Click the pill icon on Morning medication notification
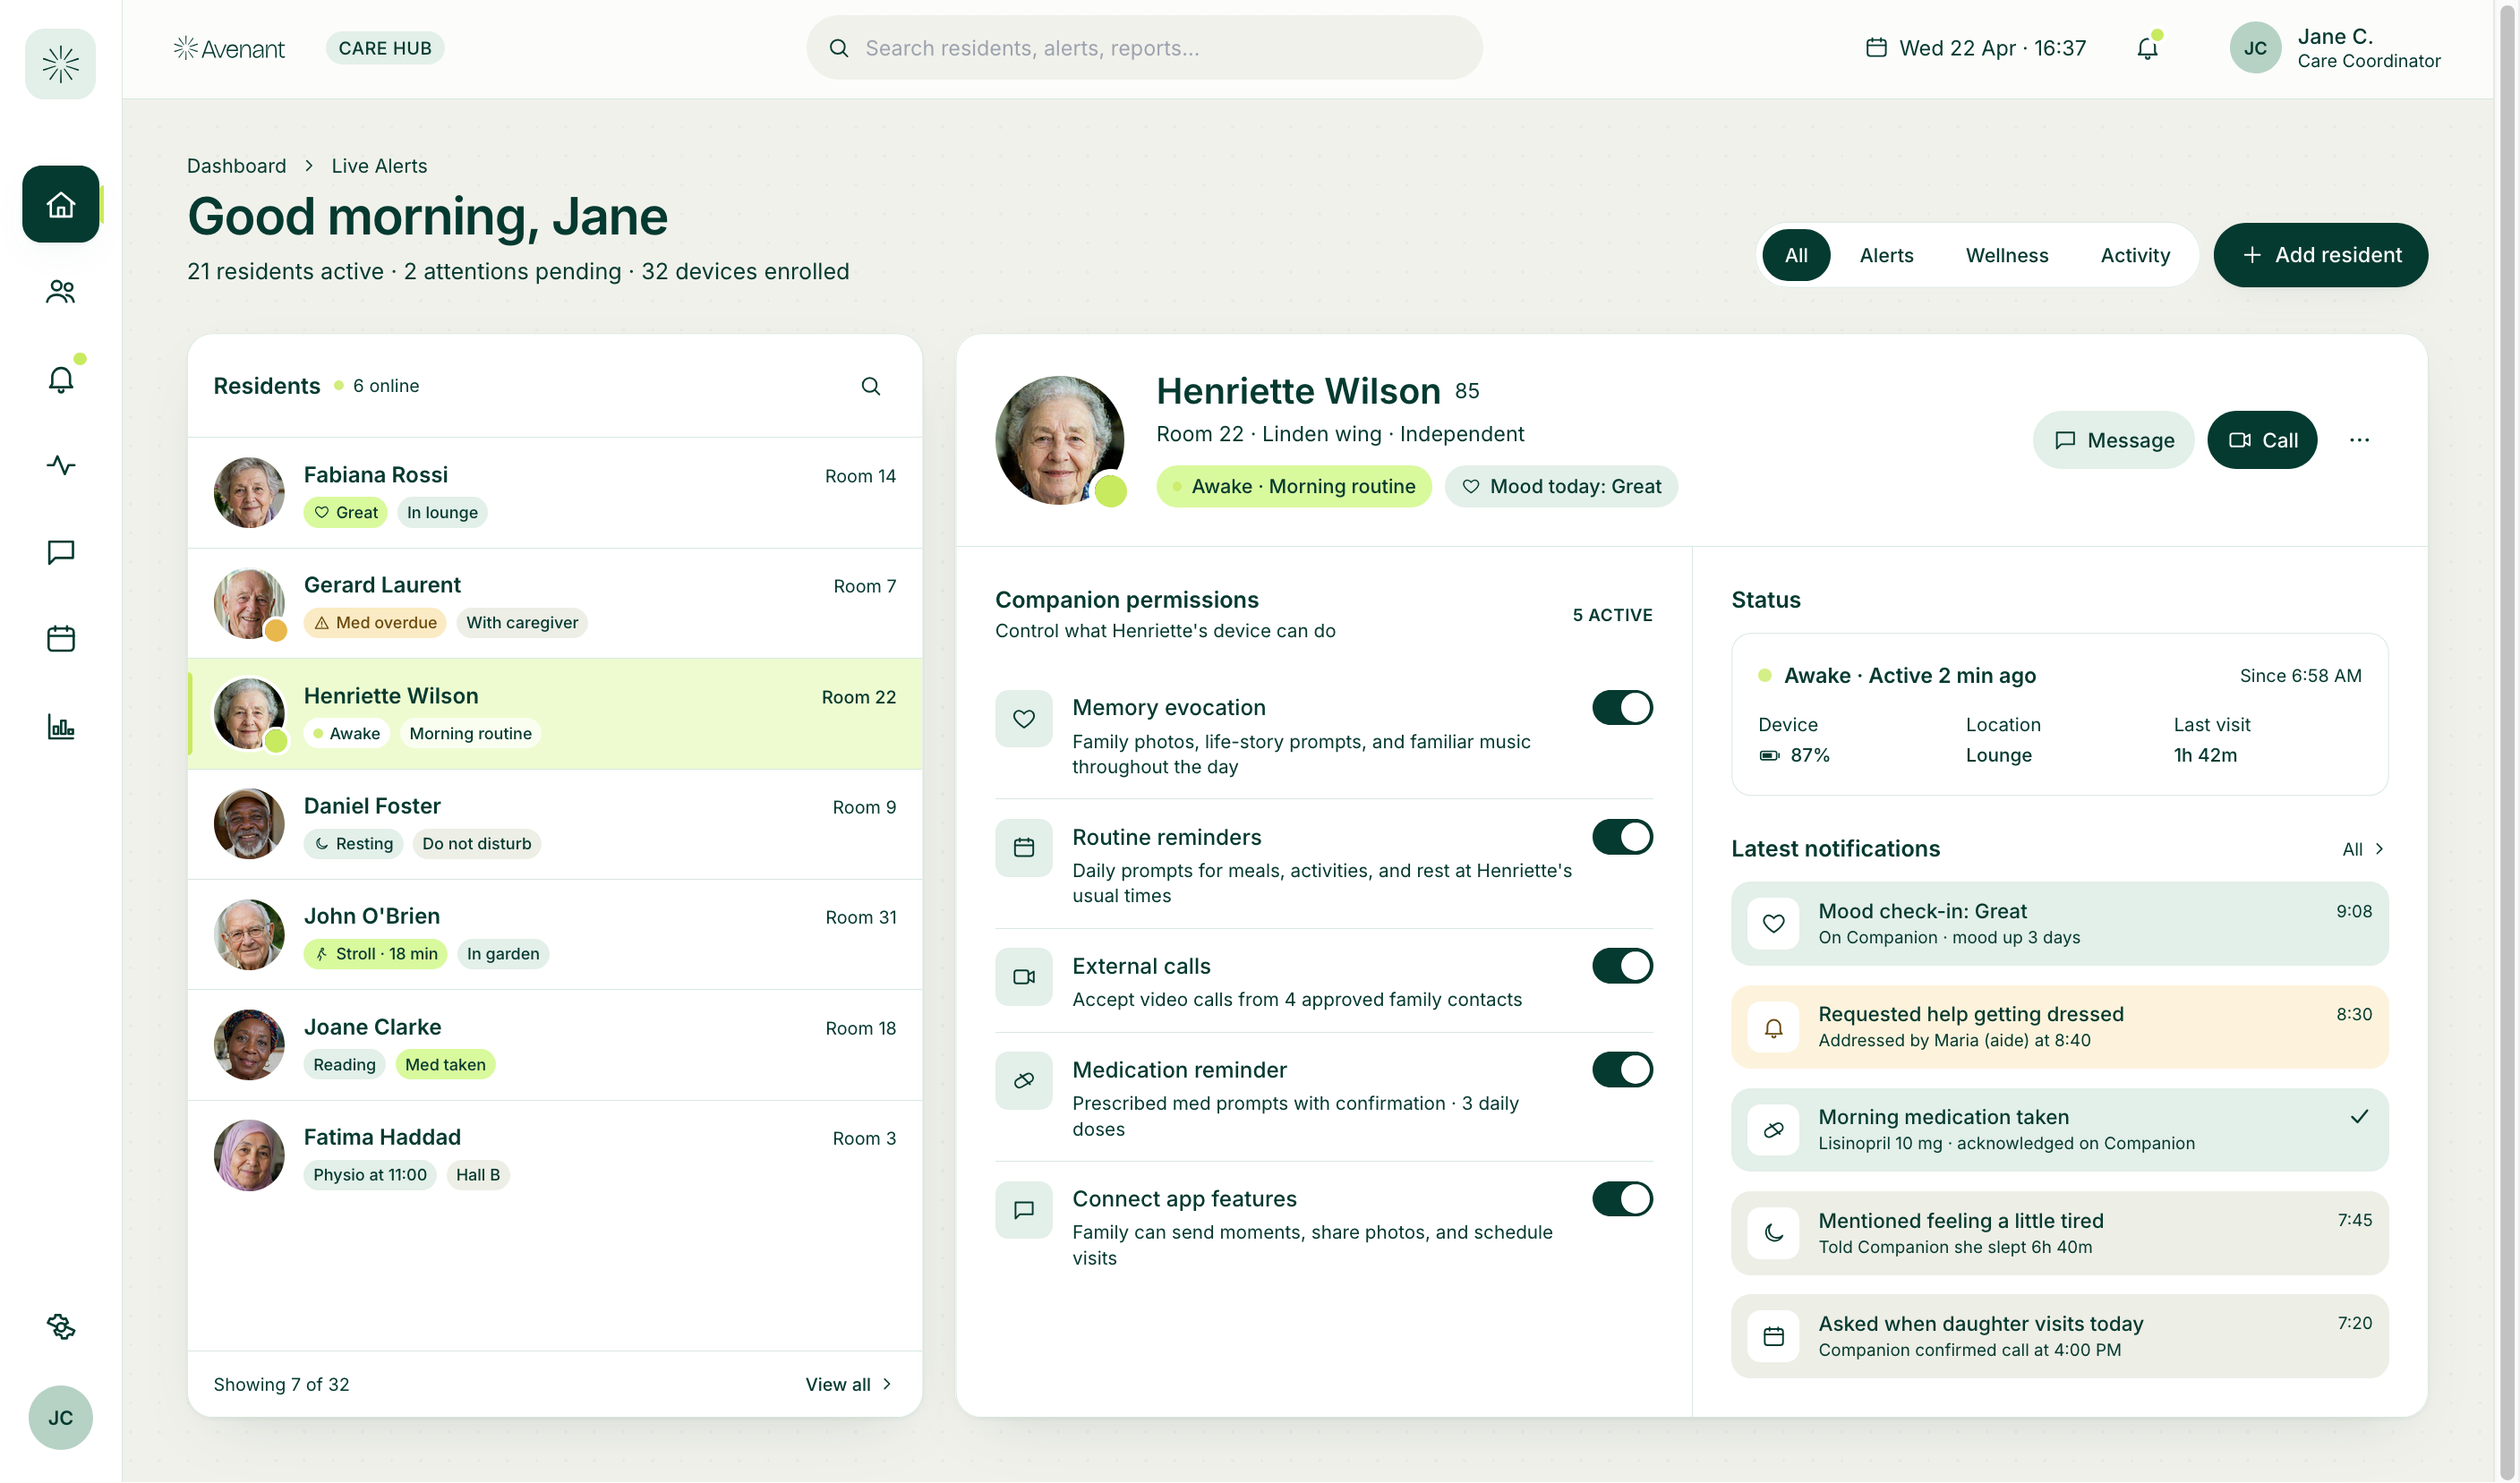Screen dimensions: 2520x1483 [1773, 1130]
